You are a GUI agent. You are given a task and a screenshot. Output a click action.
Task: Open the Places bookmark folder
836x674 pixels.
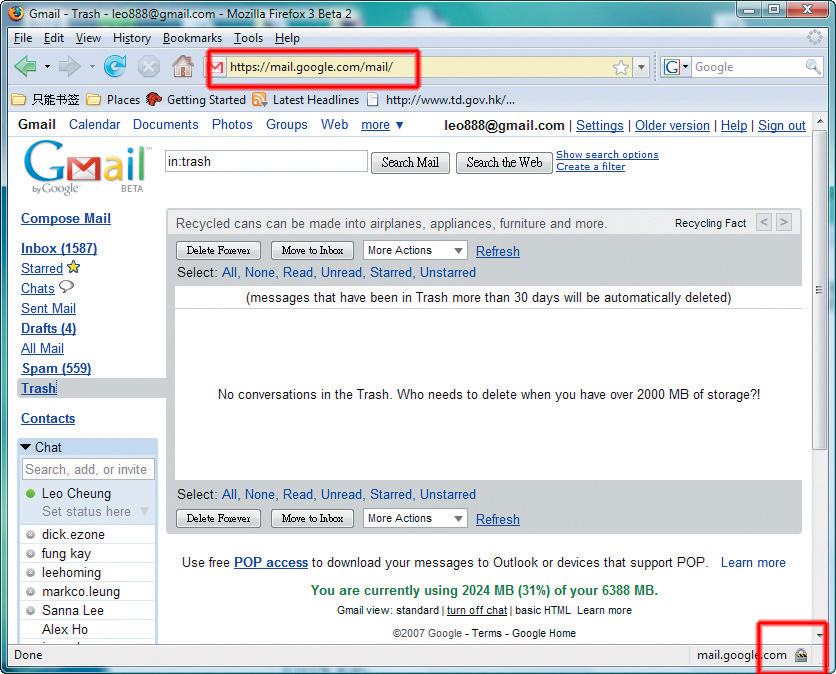(x=113, y=100)
